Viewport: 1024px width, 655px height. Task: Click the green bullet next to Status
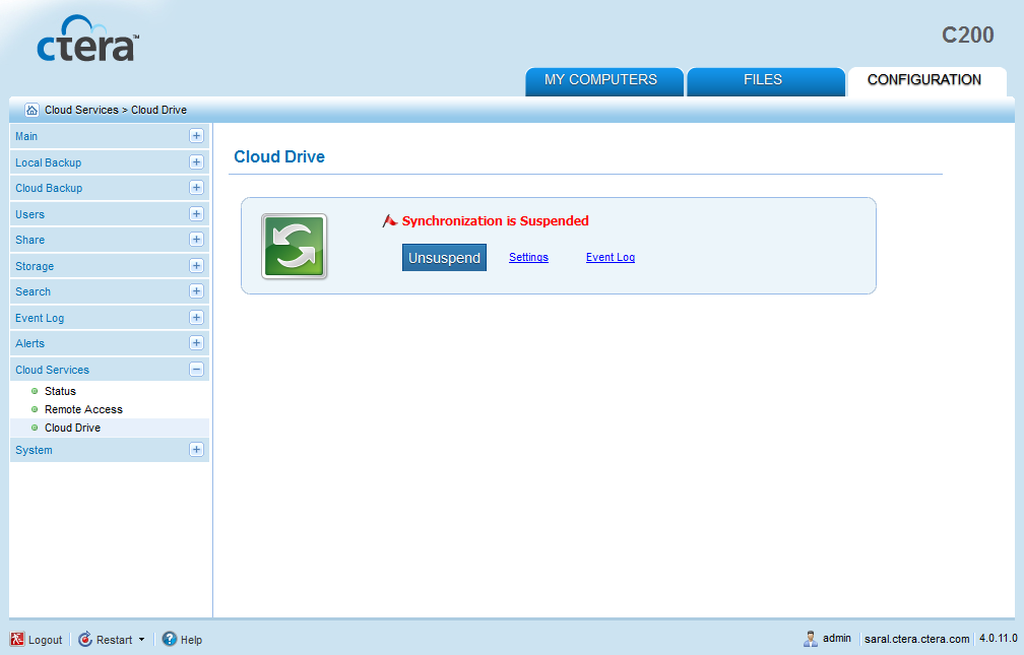35,391
